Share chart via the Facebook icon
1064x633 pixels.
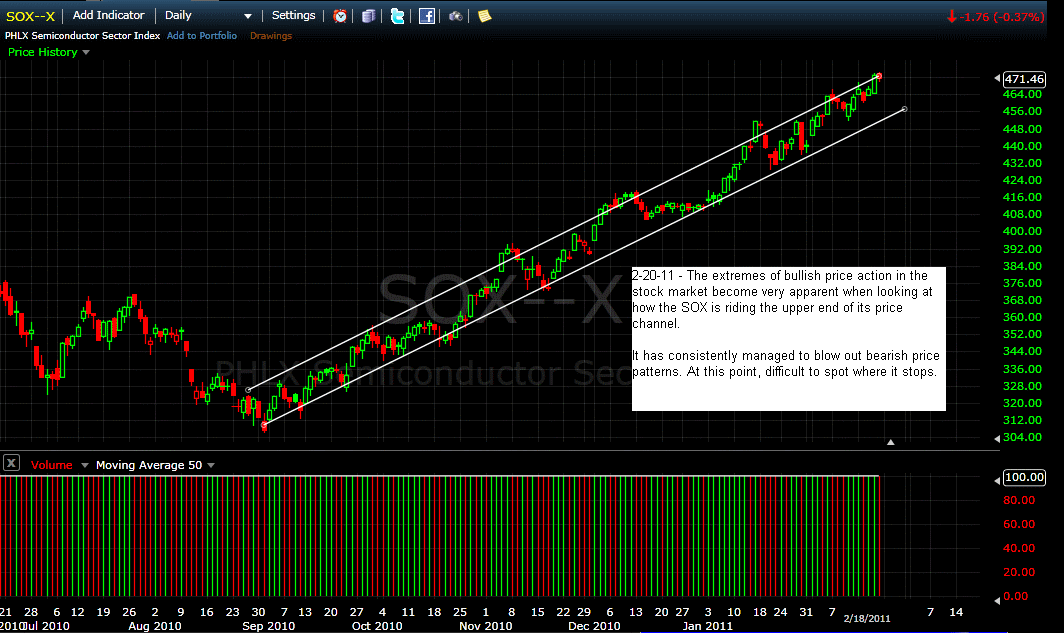427,16
